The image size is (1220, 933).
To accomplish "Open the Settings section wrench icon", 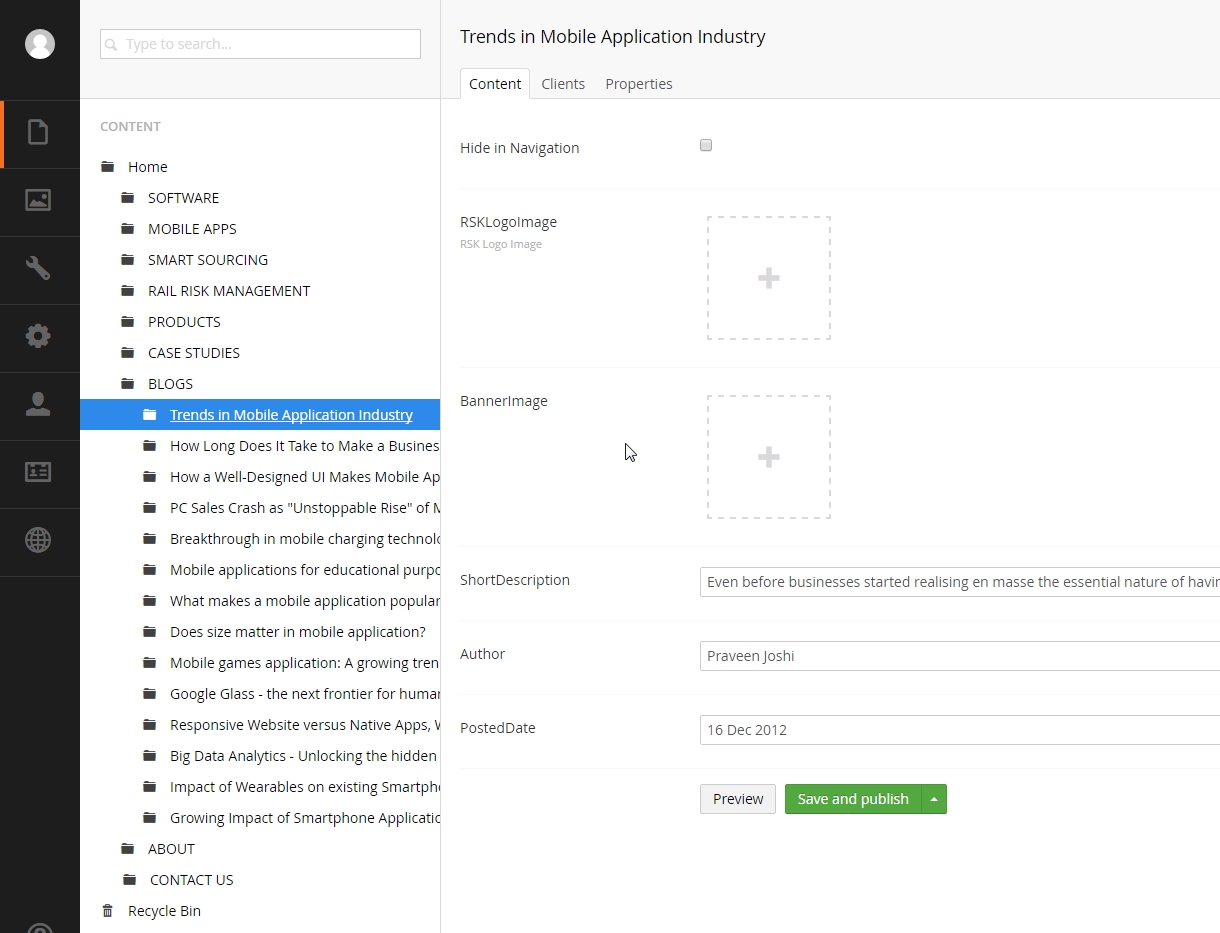I will pos(40,269).
